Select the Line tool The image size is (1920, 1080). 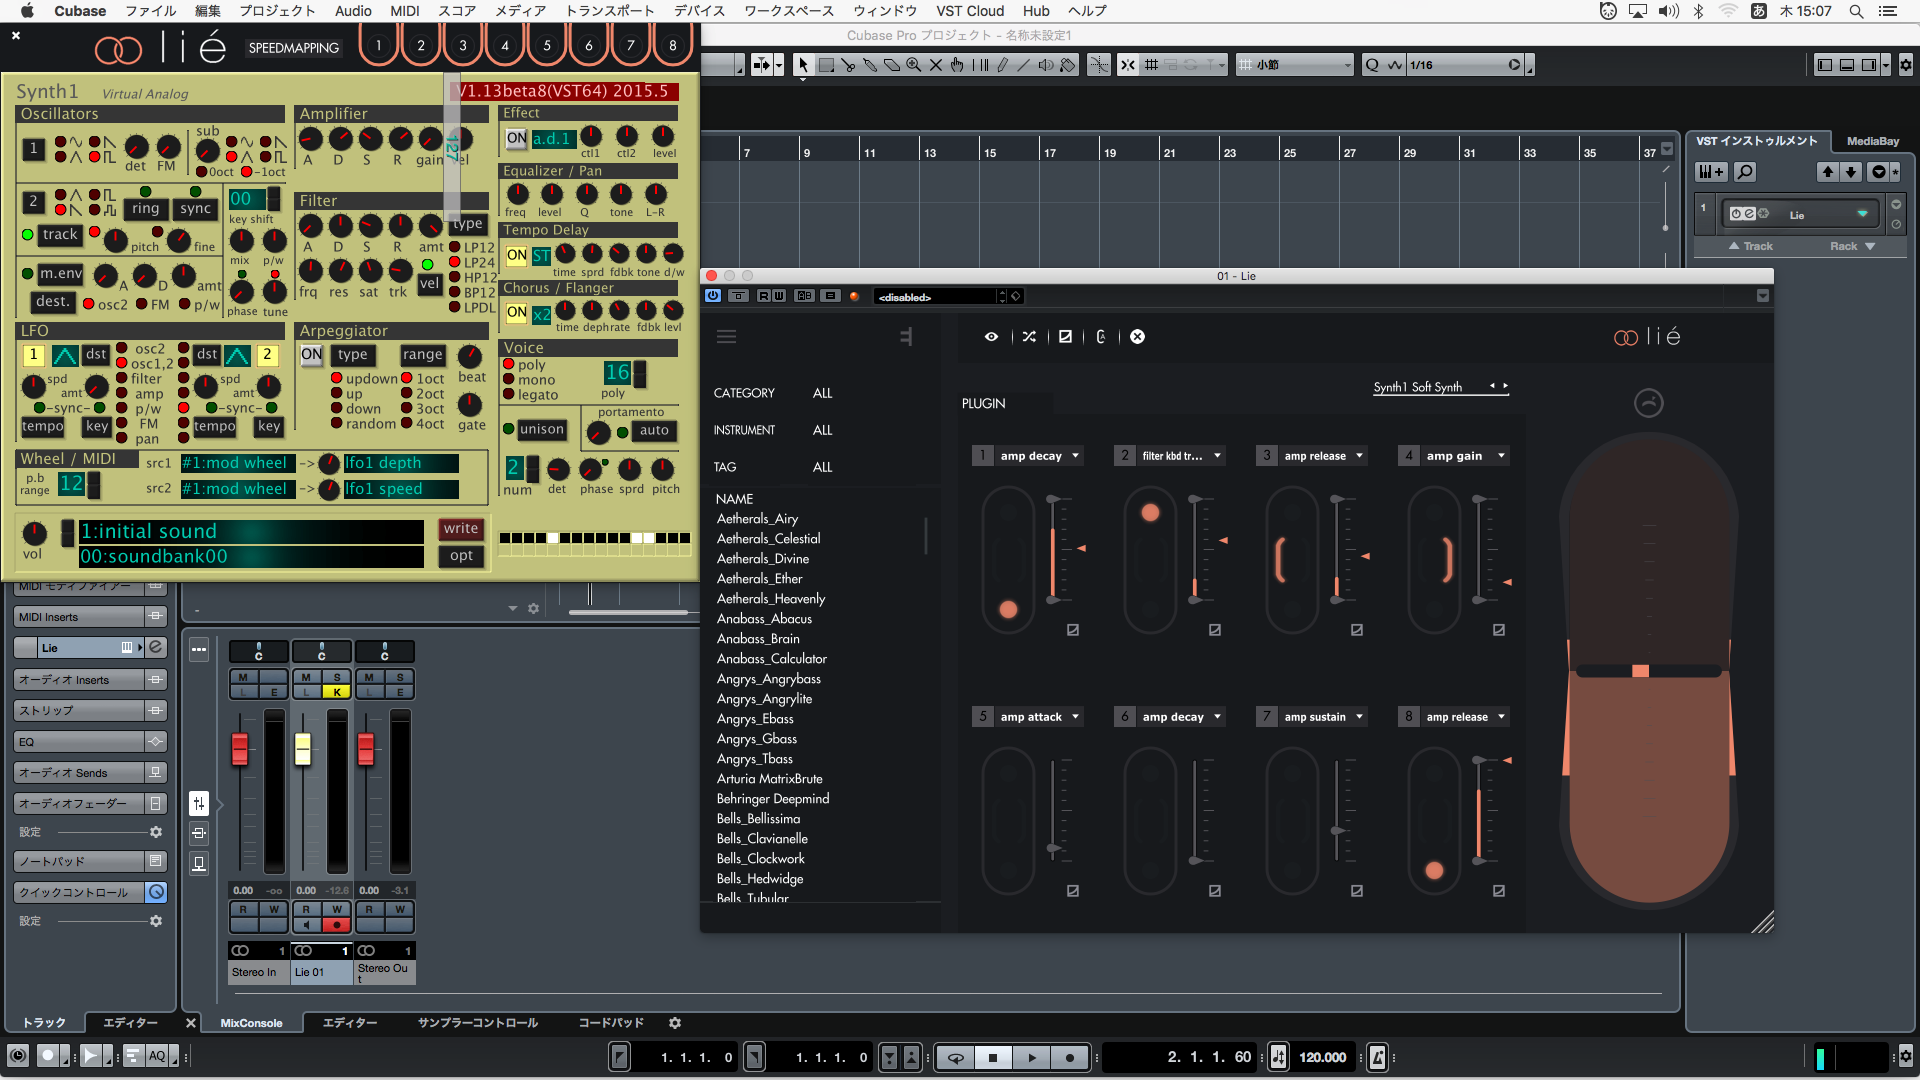coord(1024,65)
